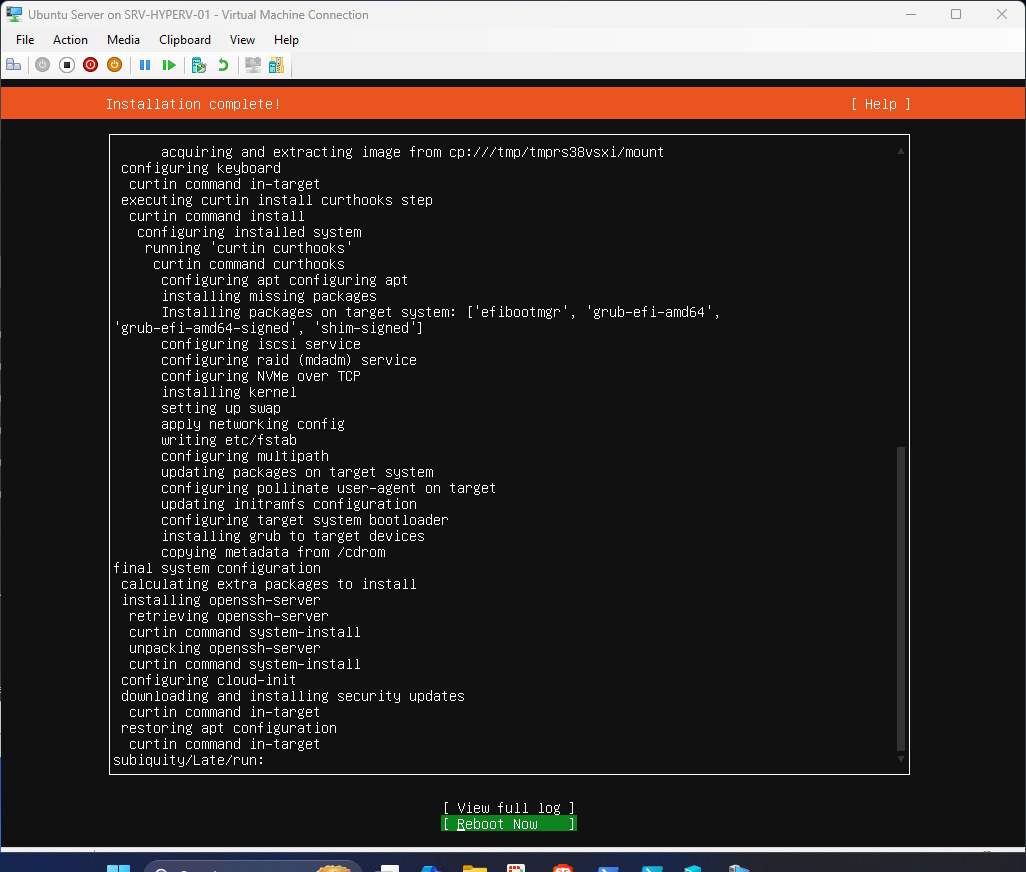
Task: Open the Windows Start menu
Action: 118,866
